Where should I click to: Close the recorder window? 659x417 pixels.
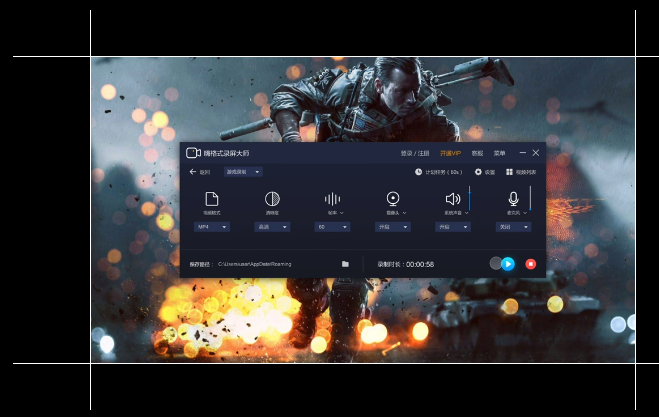click(x=536, y=153)
